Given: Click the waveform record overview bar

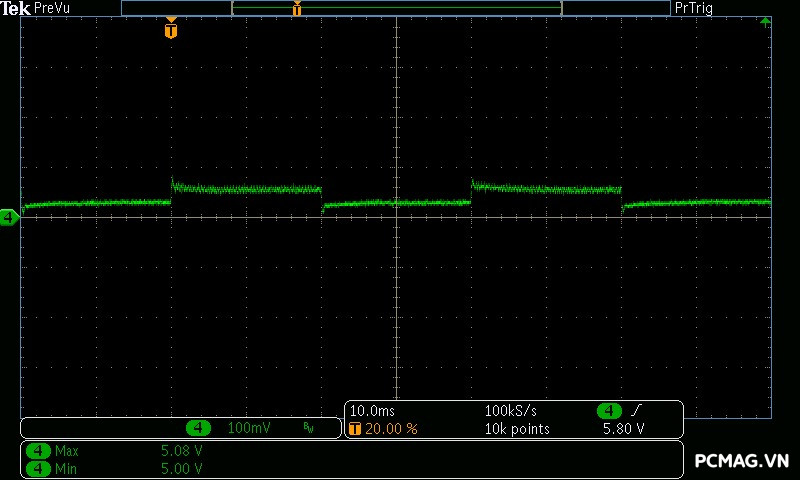Looking at the screenshot, I should pyautogui.click(x=396, y=8).
